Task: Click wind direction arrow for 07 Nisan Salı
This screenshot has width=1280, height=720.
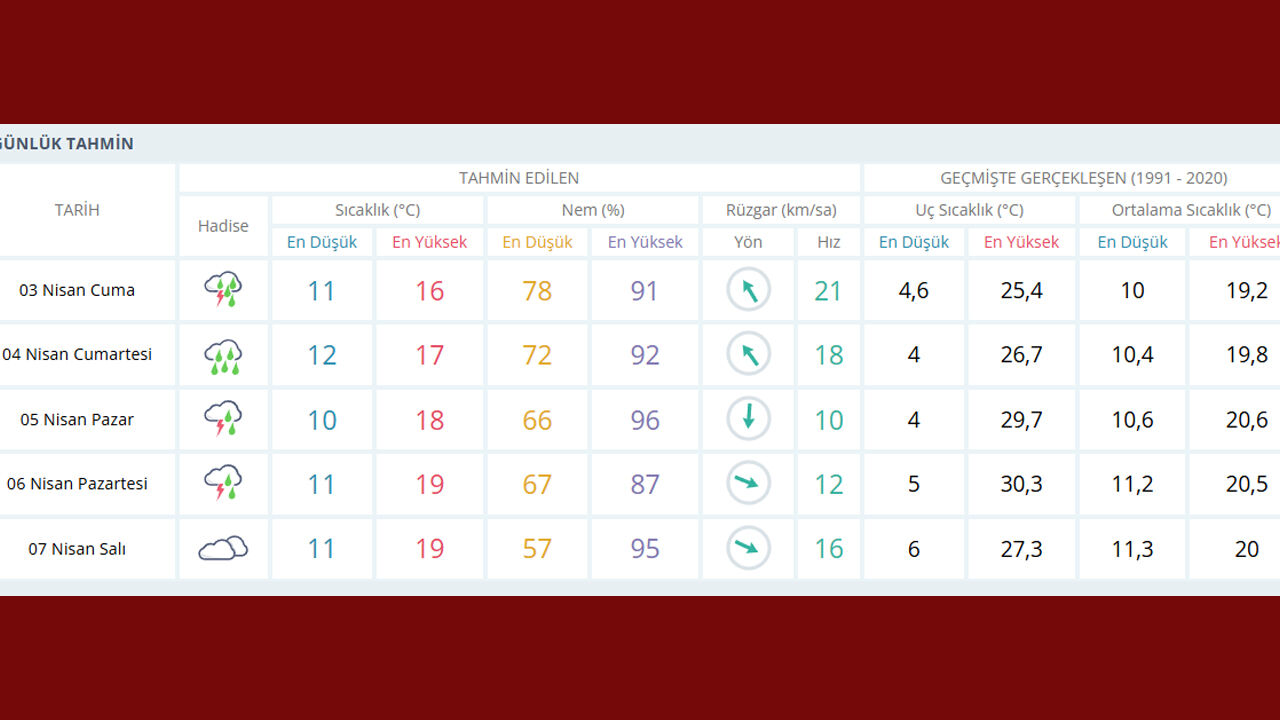Action: [x=748, y=548]
